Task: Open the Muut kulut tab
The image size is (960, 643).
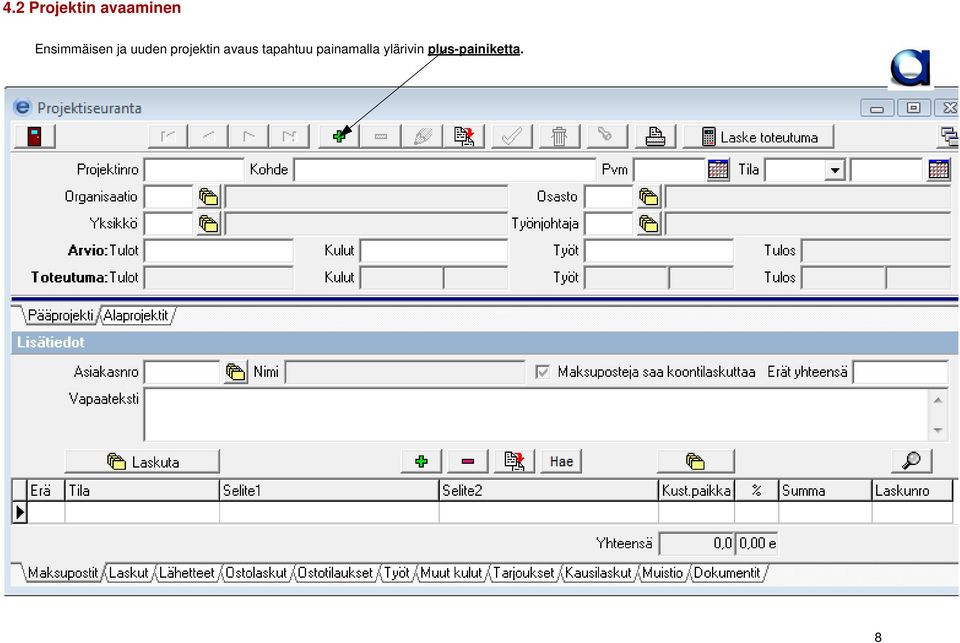Action: [451, 573]
